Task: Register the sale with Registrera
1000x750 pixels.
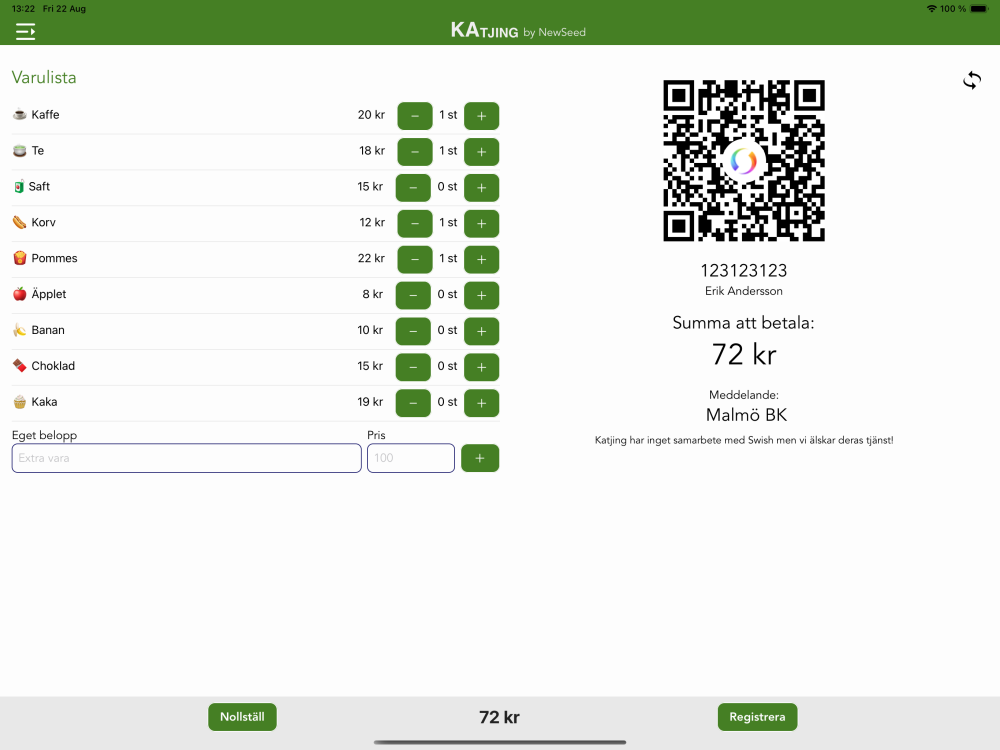Action: pyautogui.click(x=758, y=717)
